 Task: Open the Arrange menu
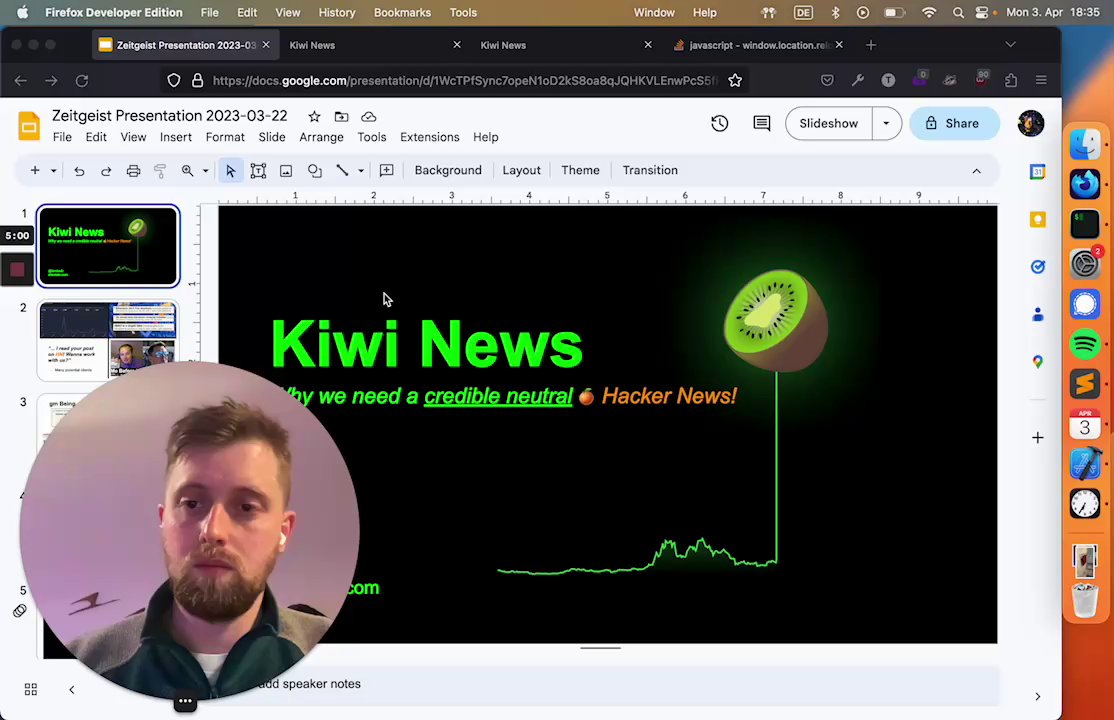coord(321,137)
